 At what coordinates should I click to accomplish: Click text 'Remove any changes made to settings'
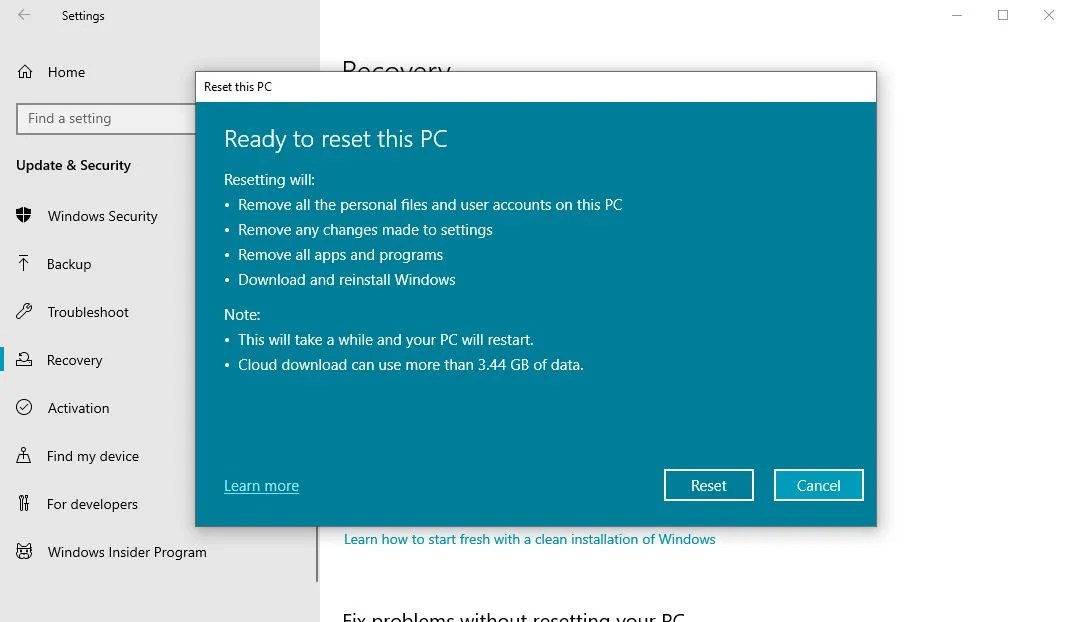click(x=365, y=230)
